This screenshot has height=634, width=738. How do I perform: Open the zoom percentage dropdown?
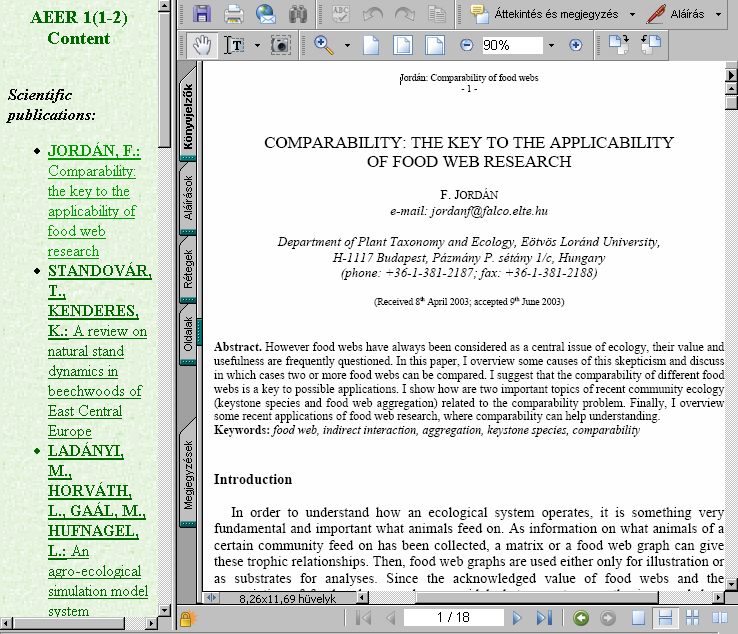551,46
